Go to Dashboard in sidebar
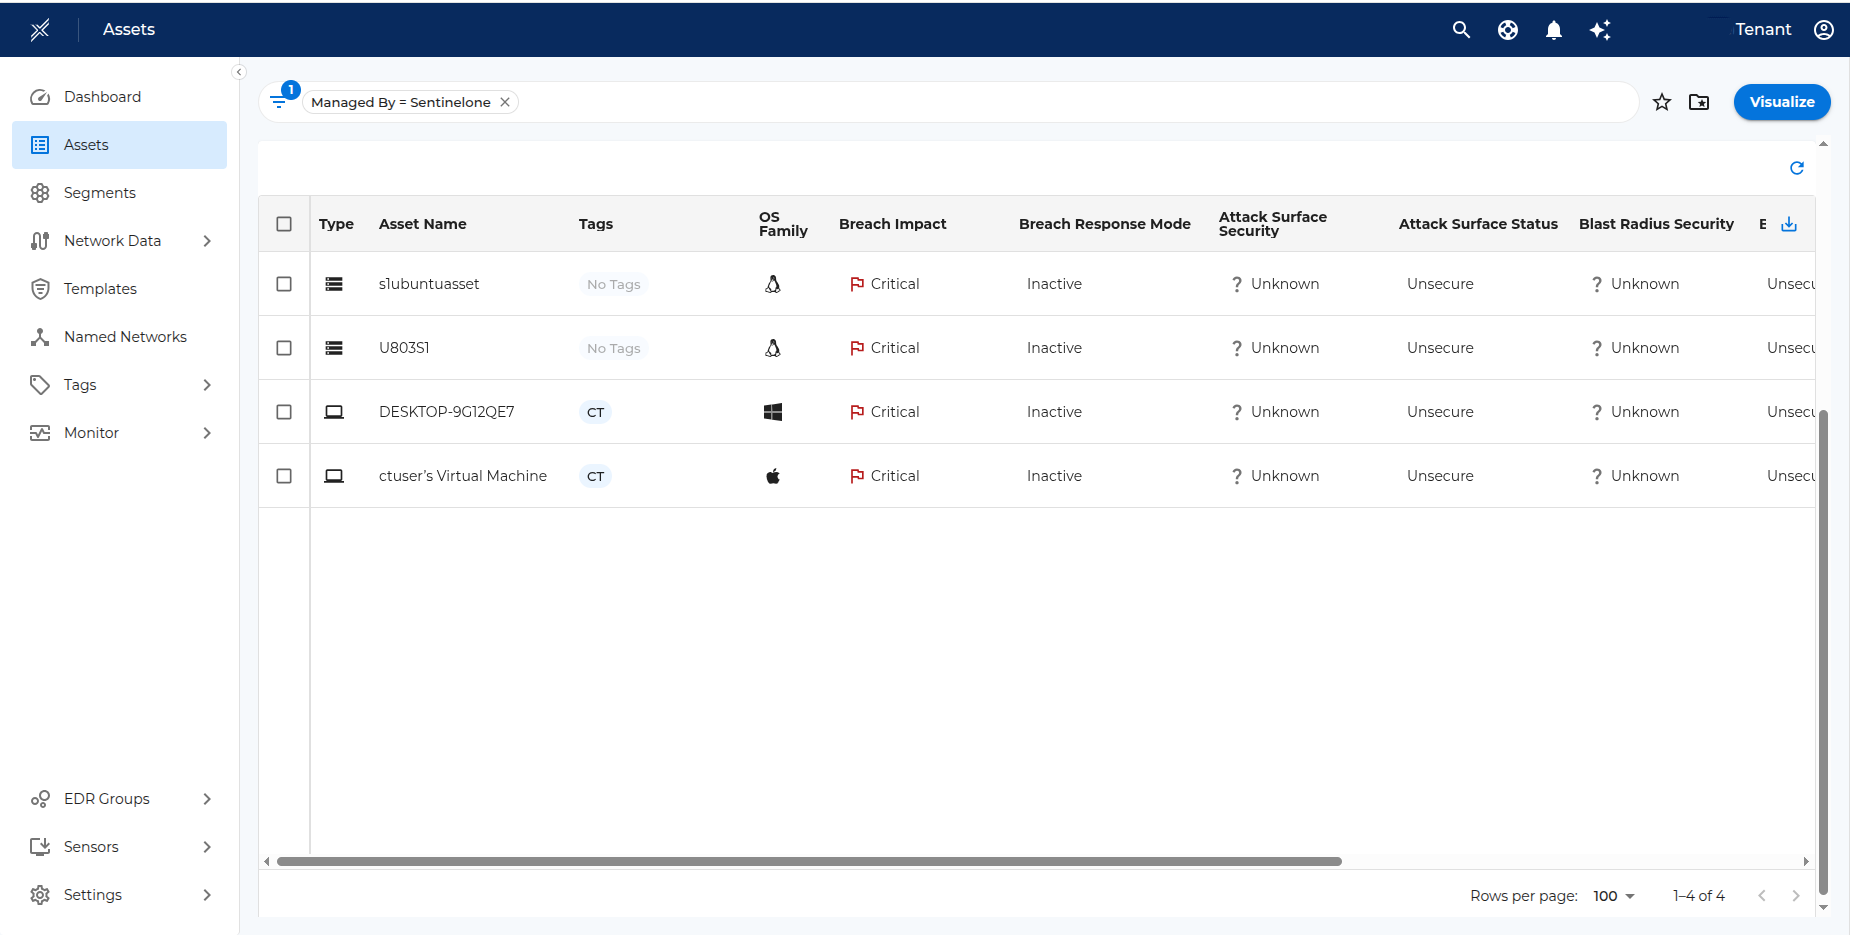 click(x=102, y=97)
